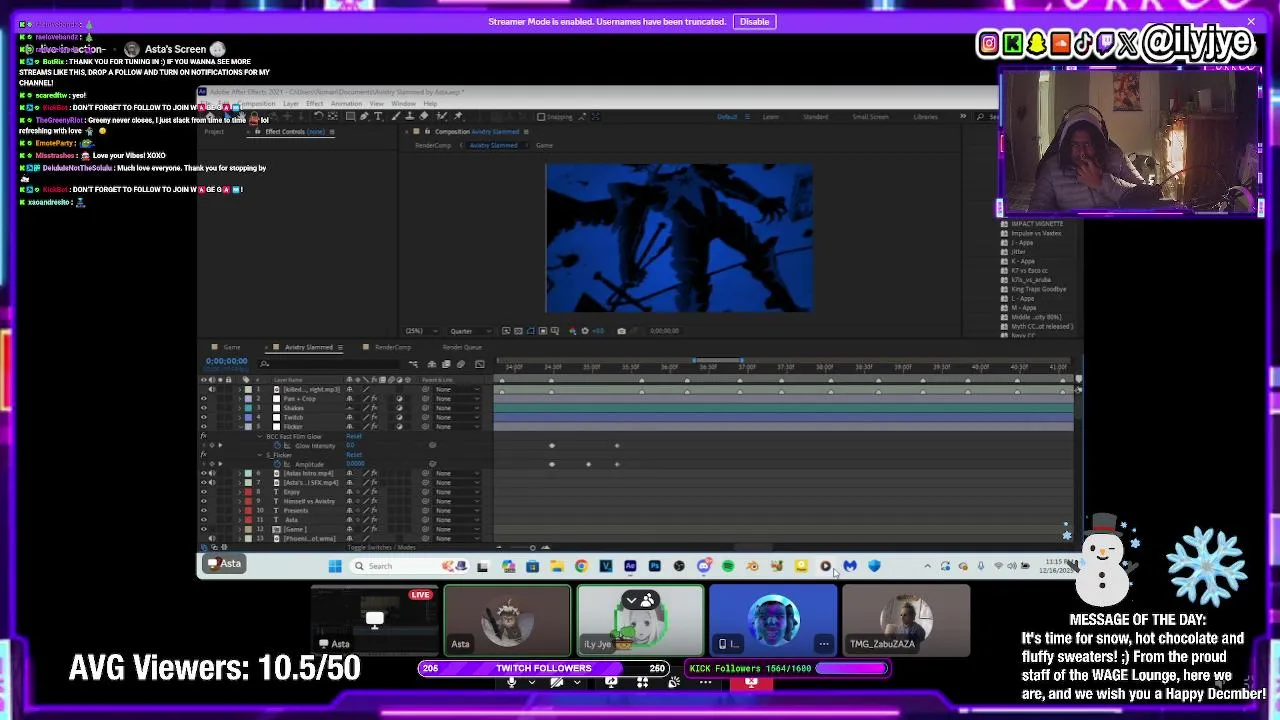Collapse the BCC Fast Film Glow effect
The image size is (1280, 720).
[260, 436]
